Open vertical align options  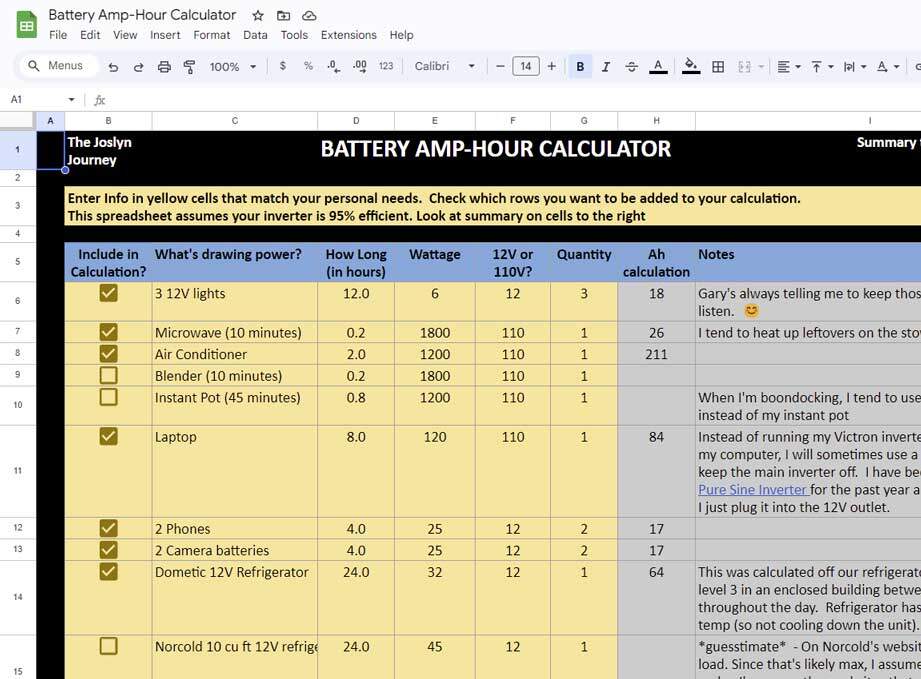click(x=822, y=67)
